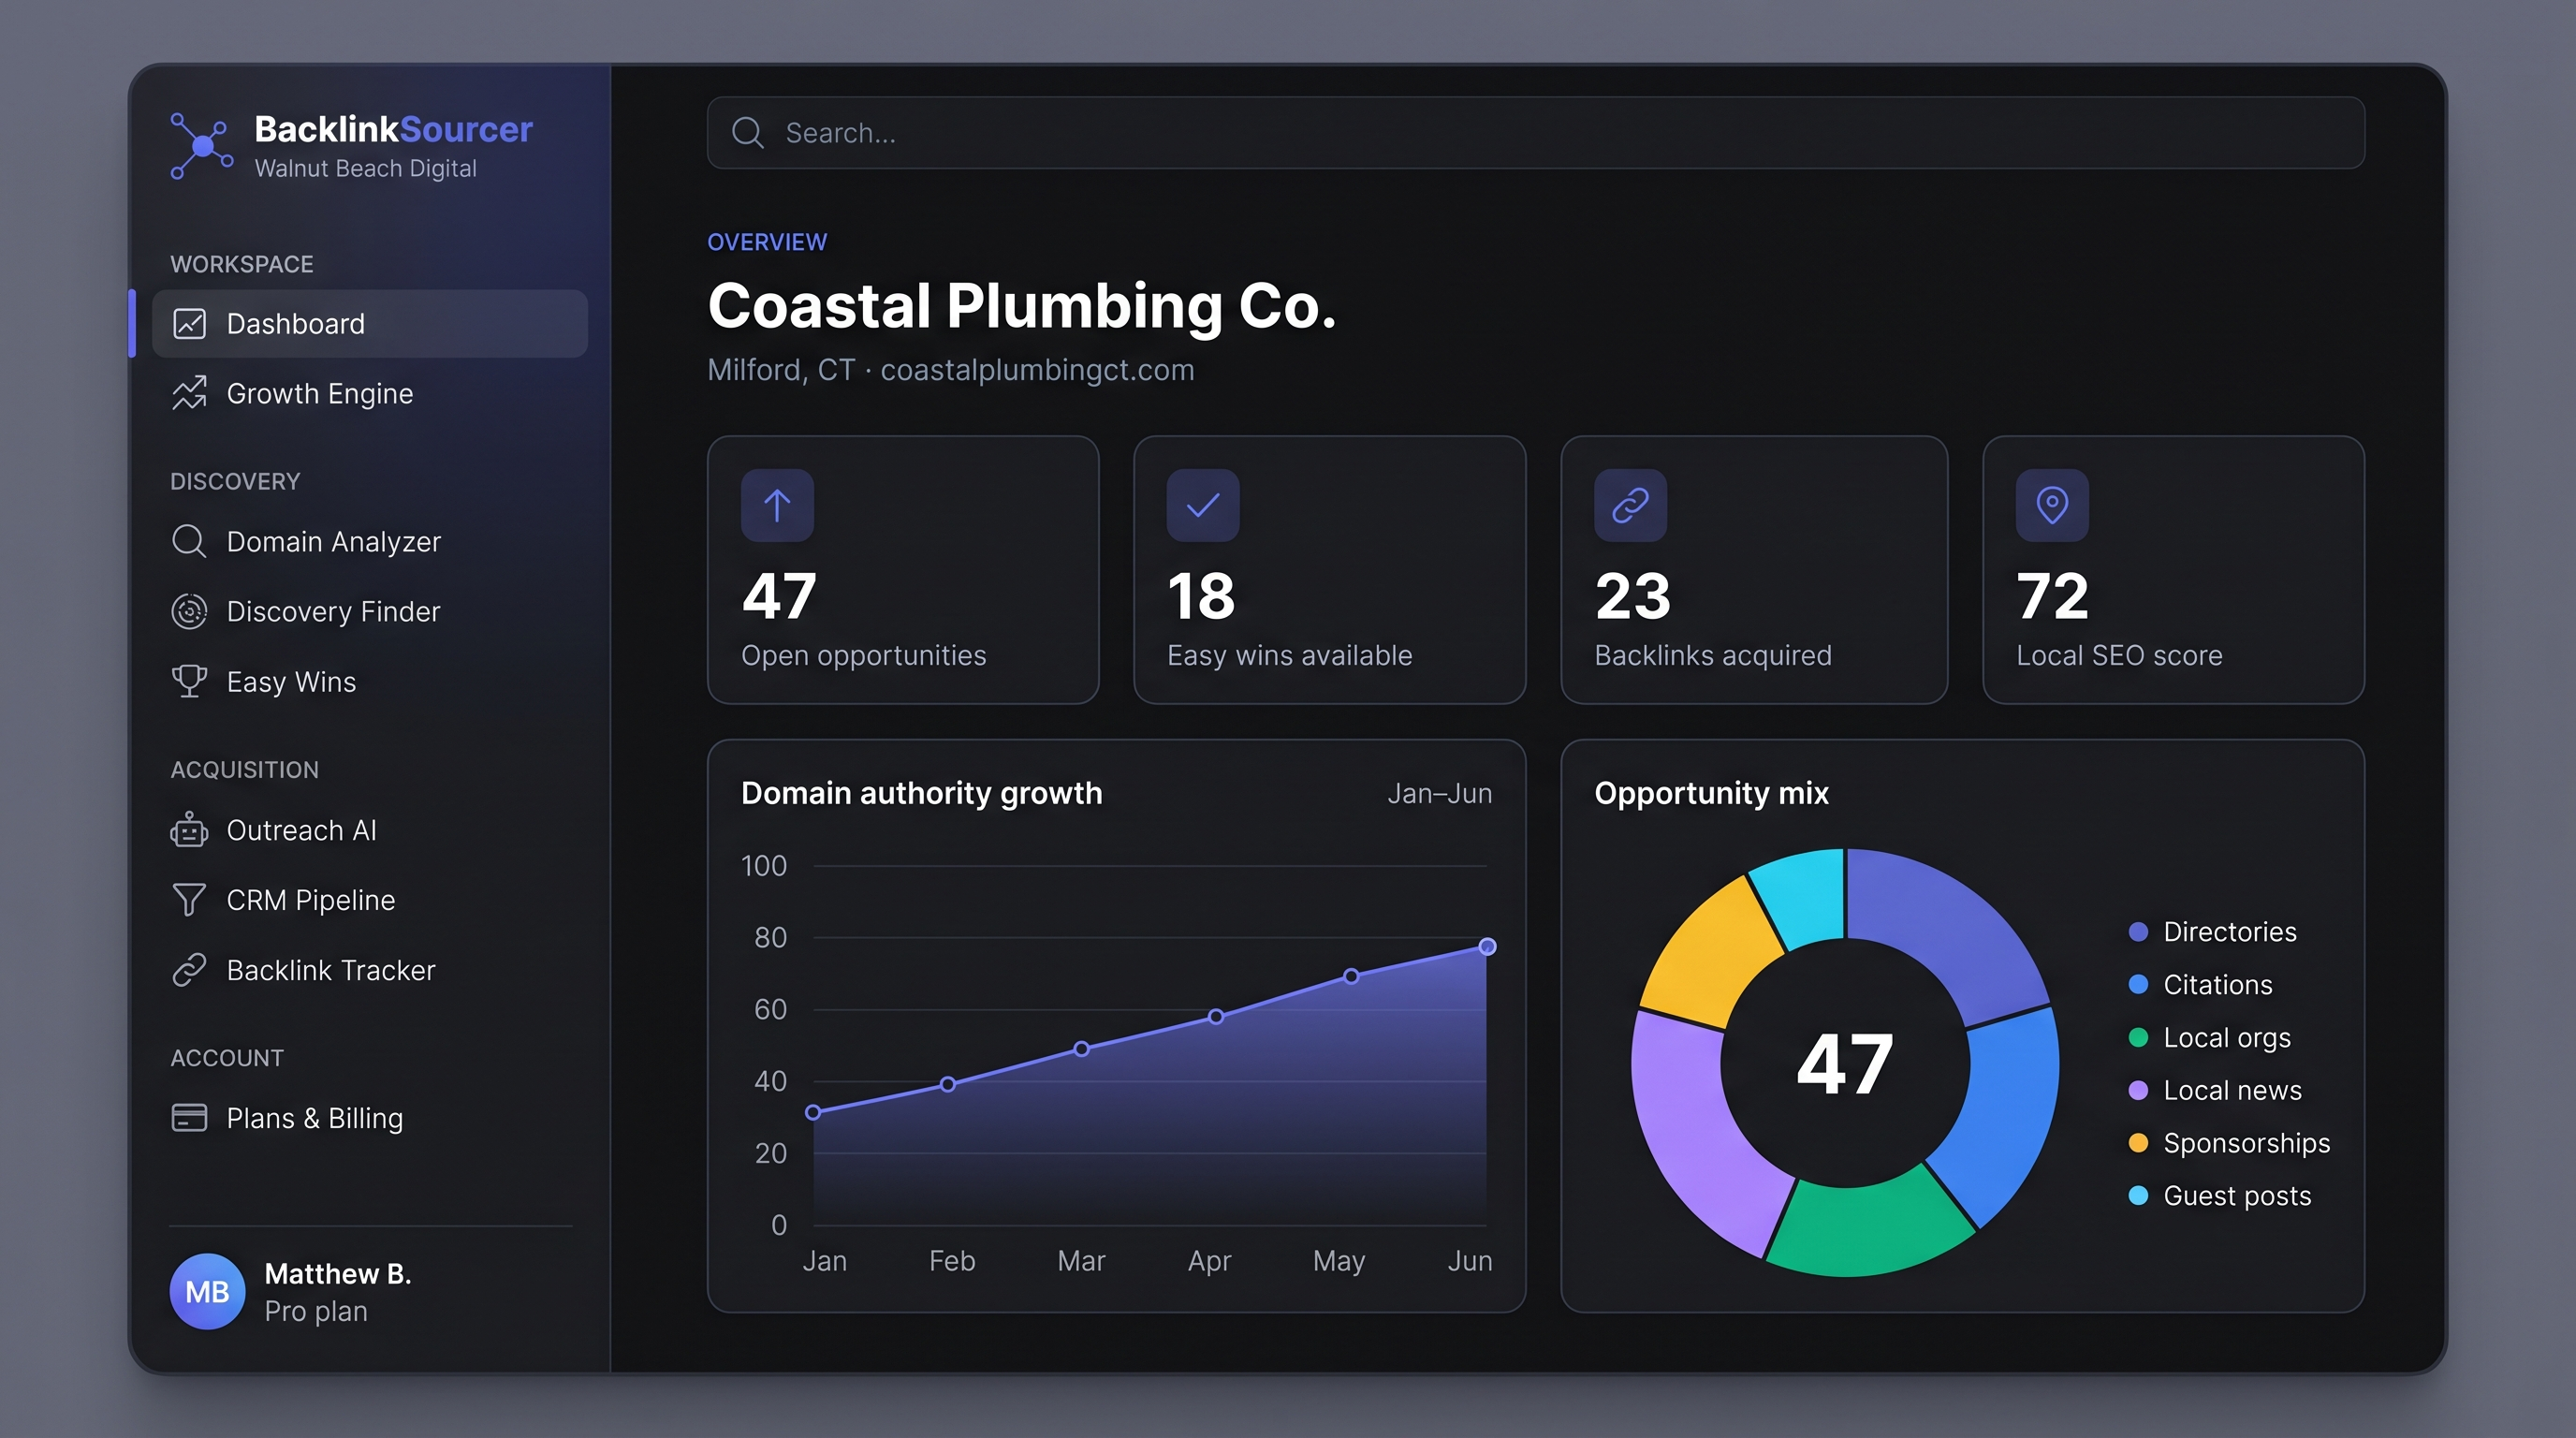Open the Dashboard menu item

(370, 324)
